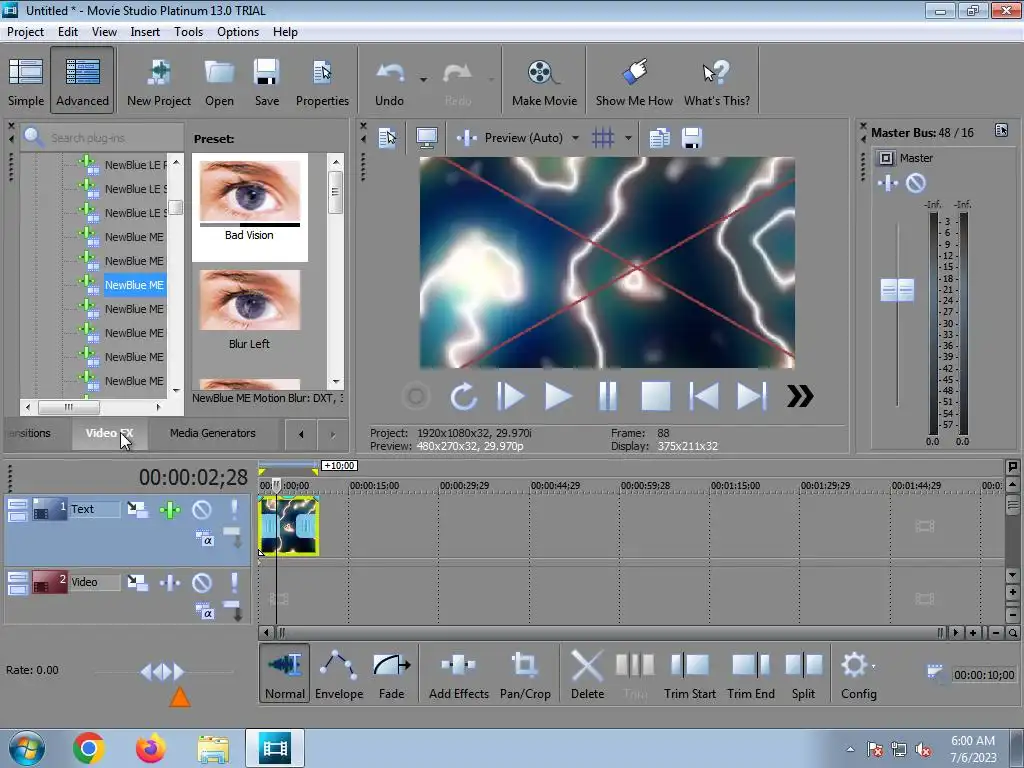Image resolution: width=1024 pixels, height=768 pixels.
Task: Toggle the preview grid overlay
Action: point(603,138)
